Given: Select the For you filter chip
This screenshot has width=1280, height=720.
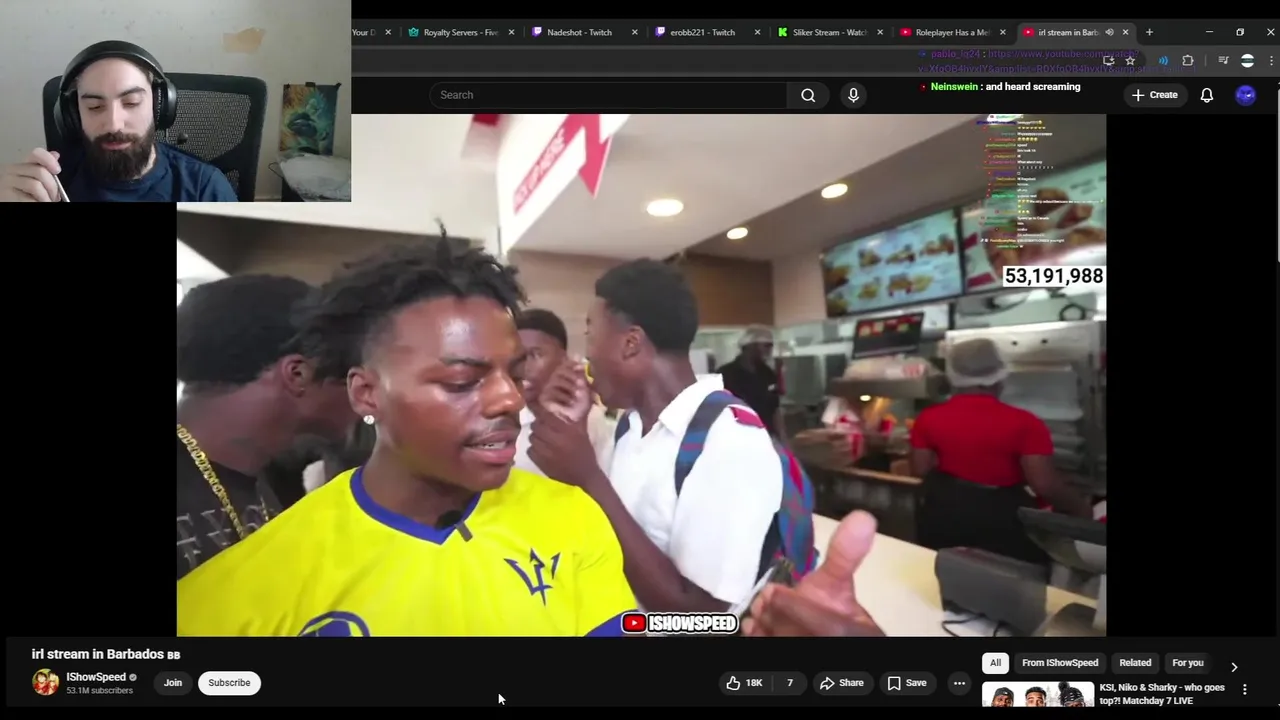Looking at the screenshot, I should click(1188, 663).
